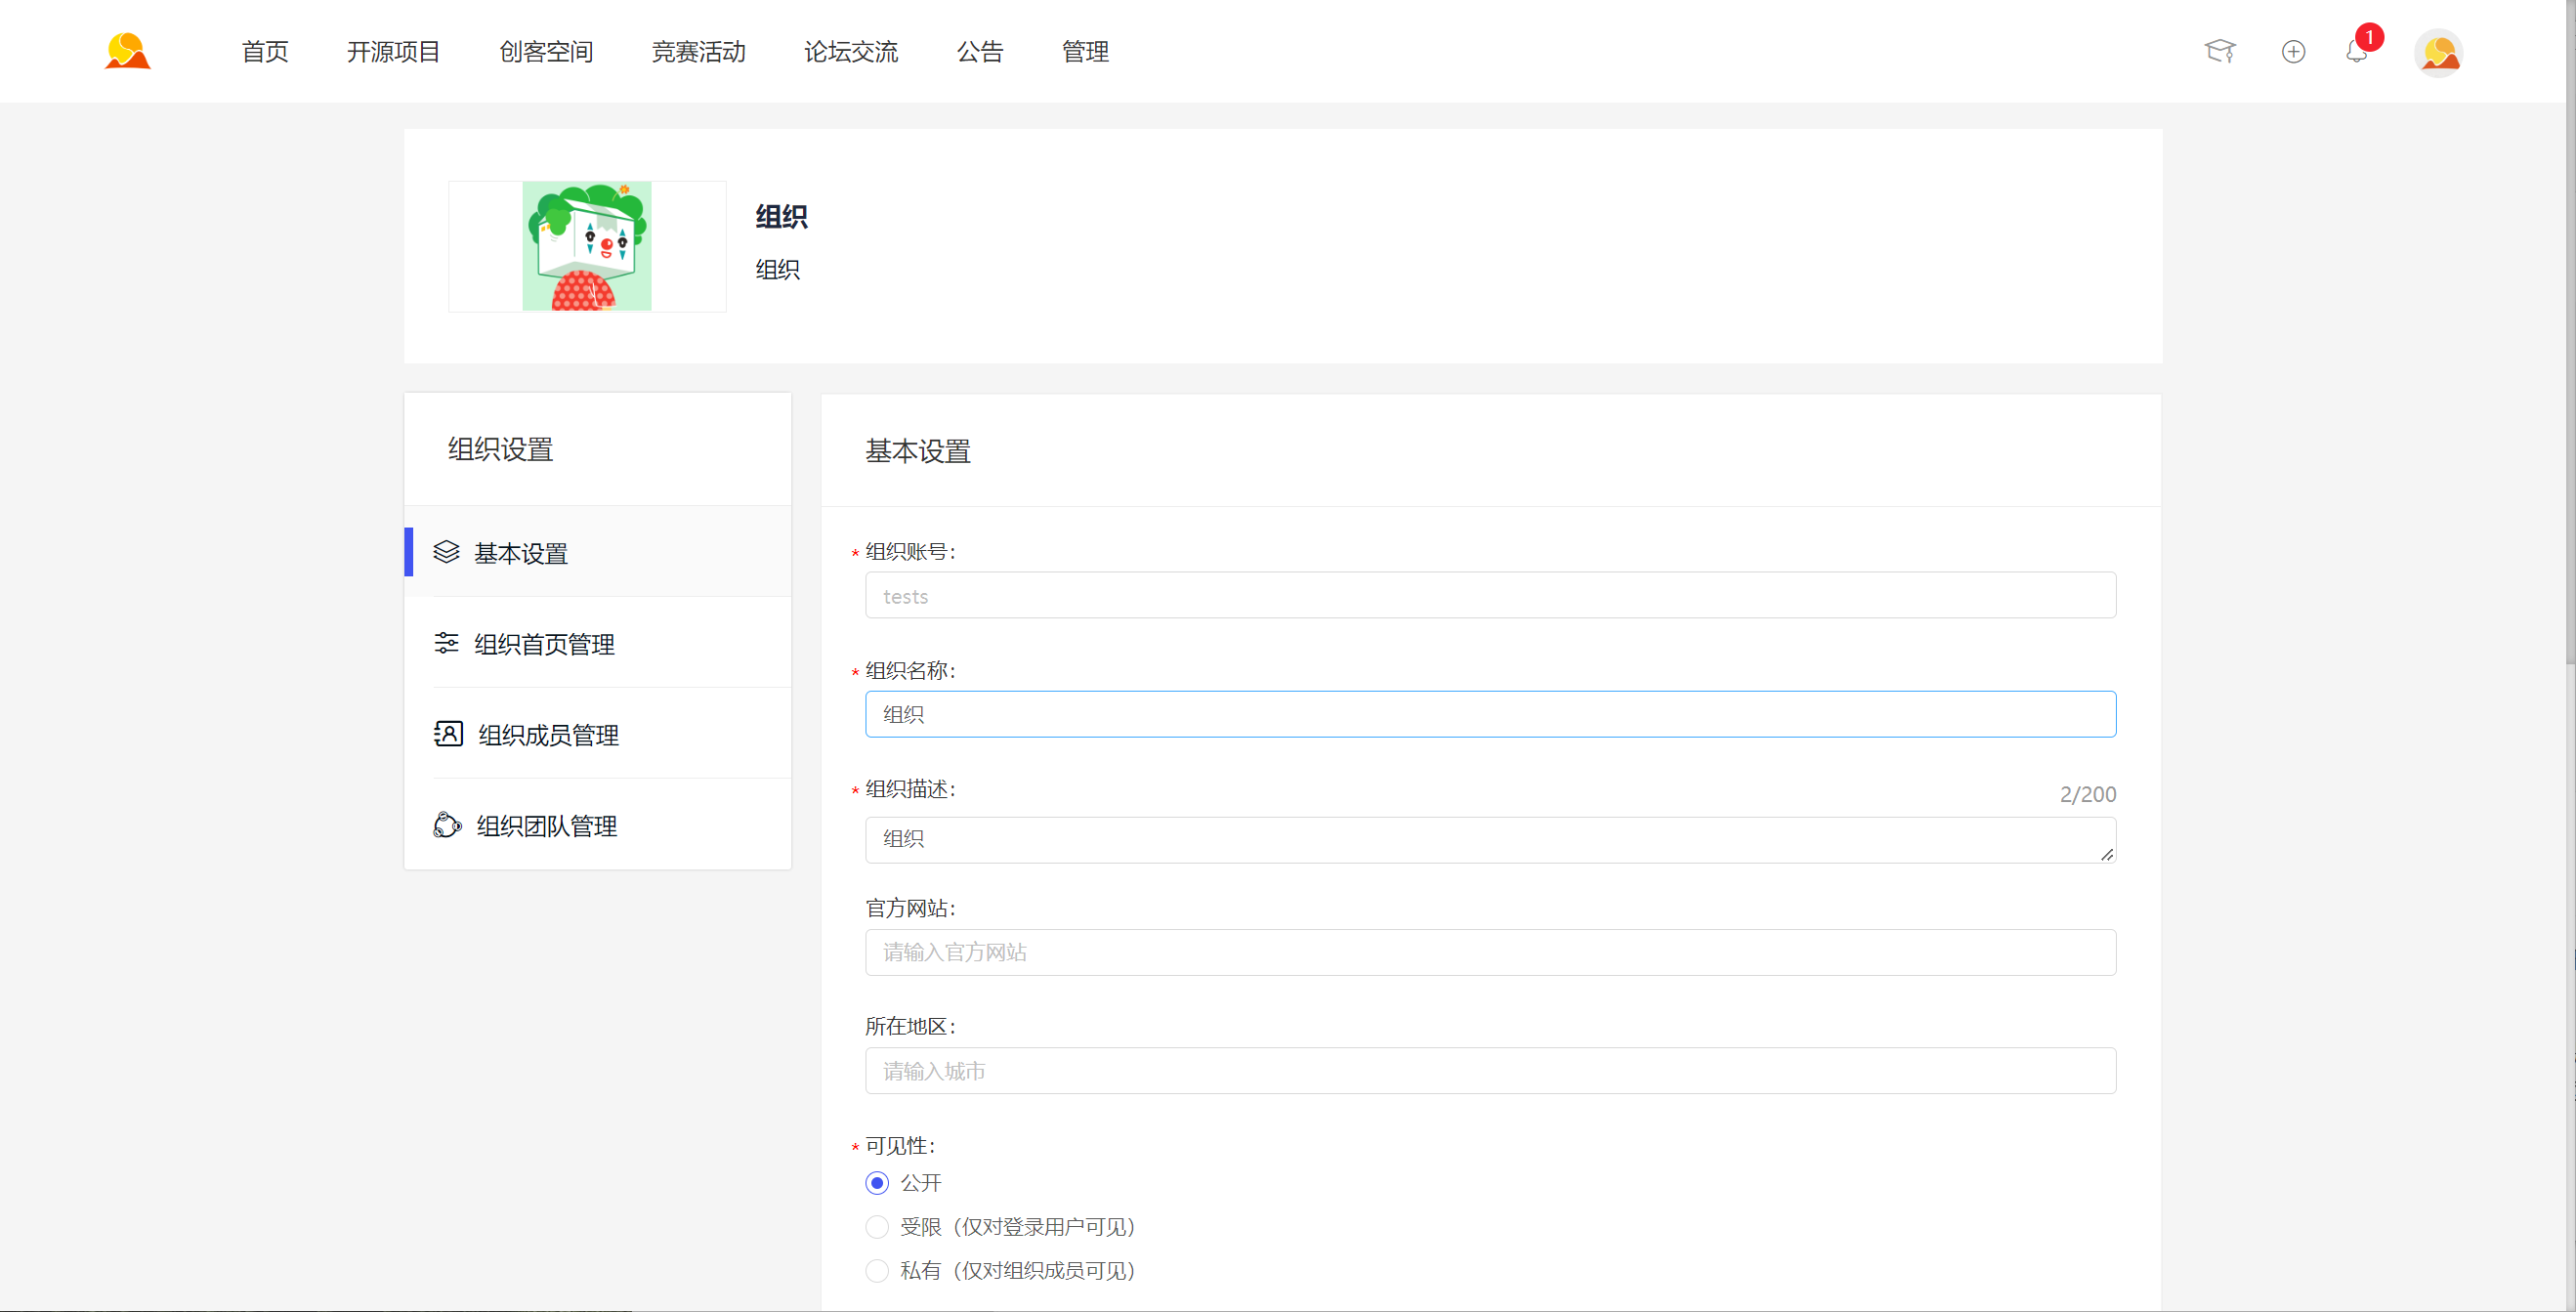Viewport: 2576px width, 1312px height.
Task: Click the team icon beside 组织团队管理
Action: tap(447, 825)
